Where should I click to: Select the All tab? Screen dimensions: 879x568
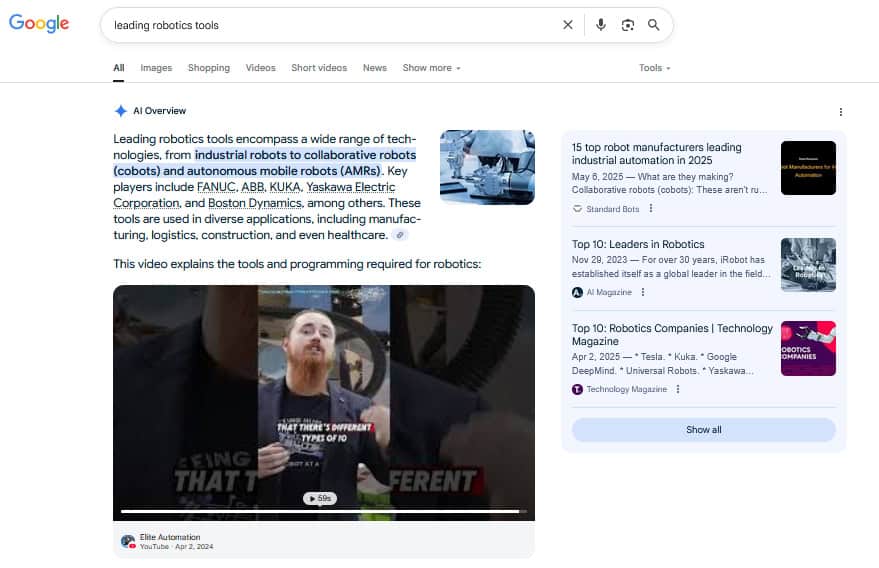pyautogui.click(x=119, y=68)
